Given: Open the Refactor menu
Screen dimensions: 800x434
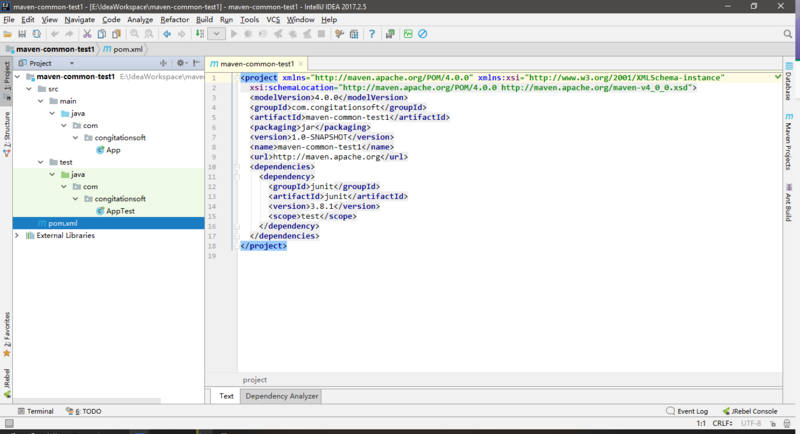Looking at the screenshot, I should (174, 19).
